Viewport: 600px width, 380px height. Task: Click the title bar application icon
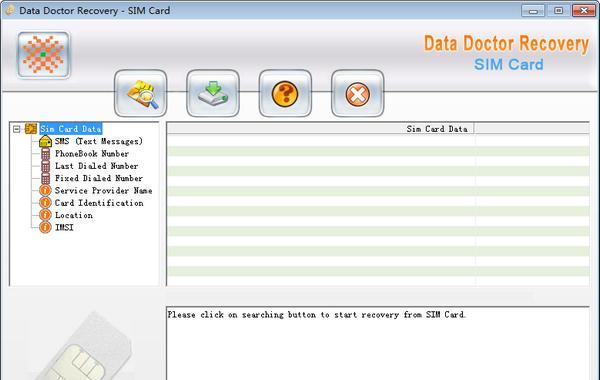(x=9, y=10)
